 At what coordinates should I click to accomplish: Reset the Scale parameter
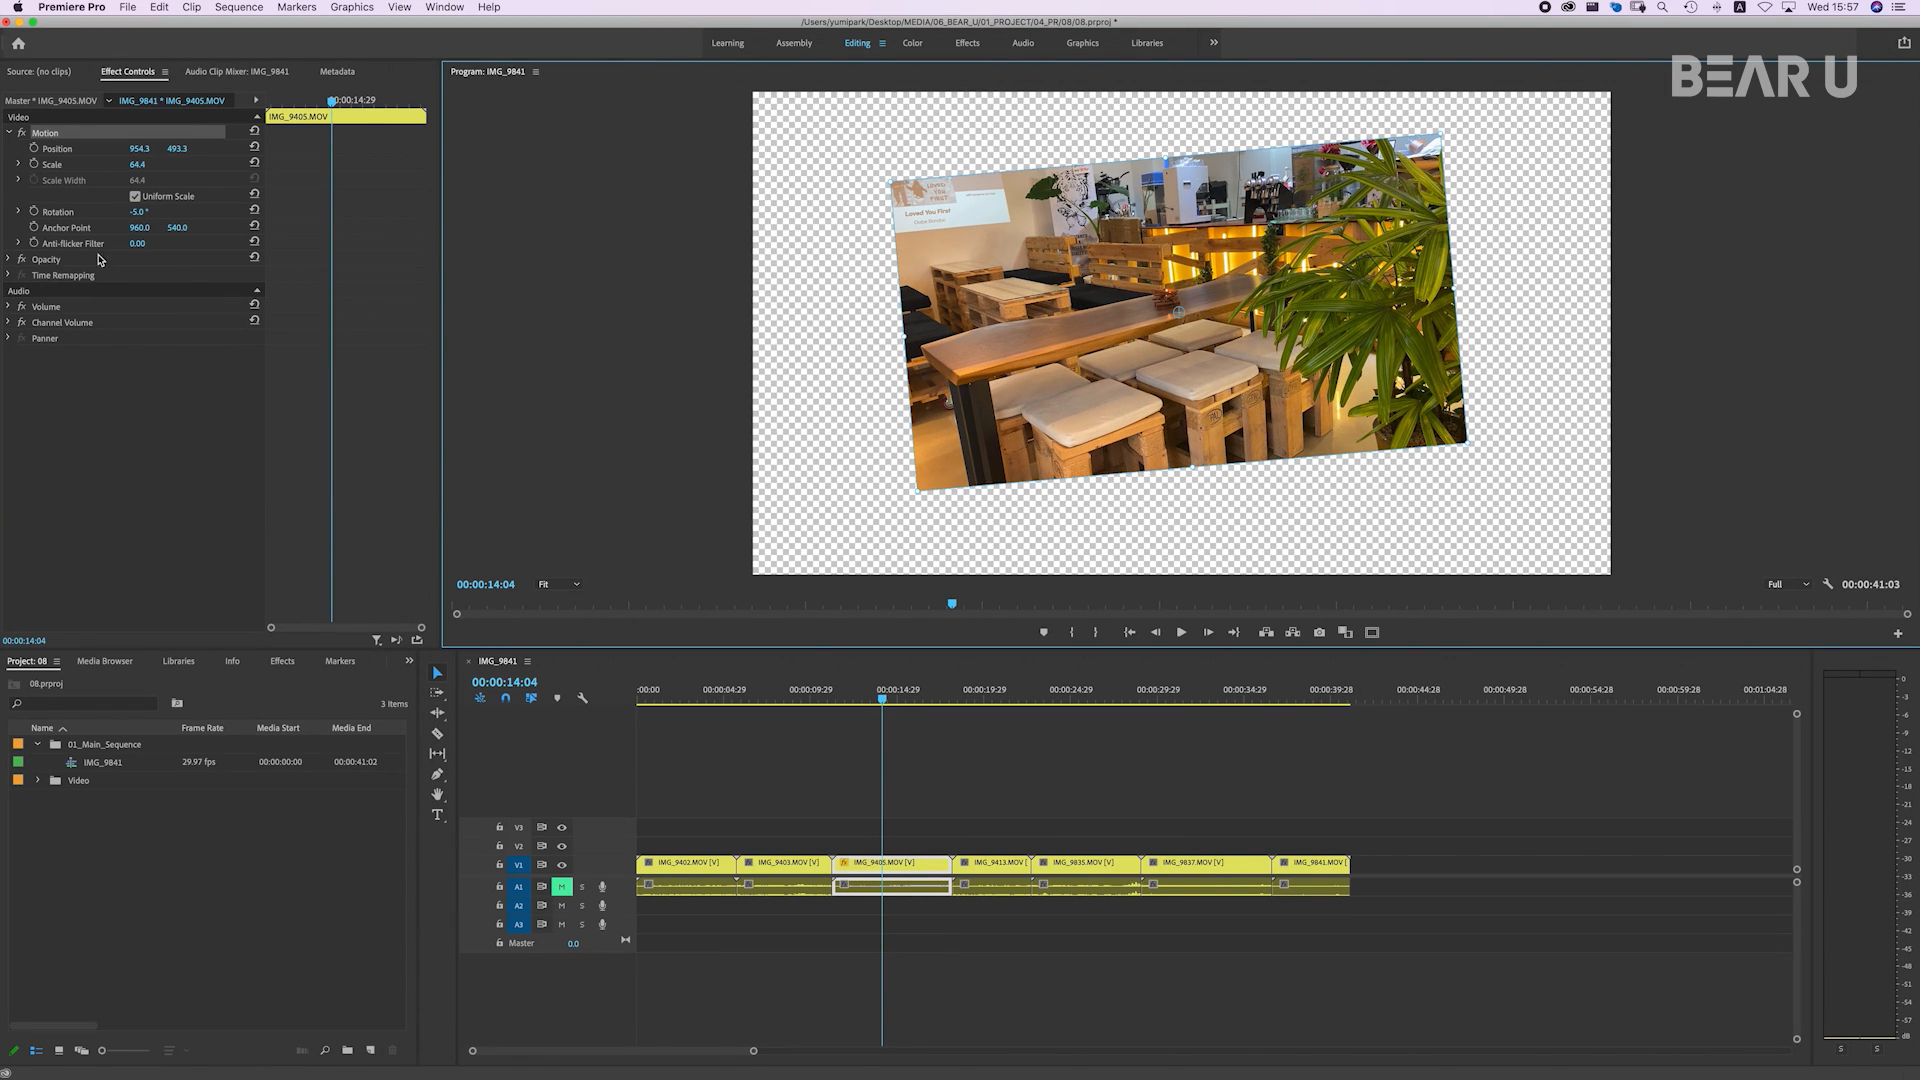[254, 163]
